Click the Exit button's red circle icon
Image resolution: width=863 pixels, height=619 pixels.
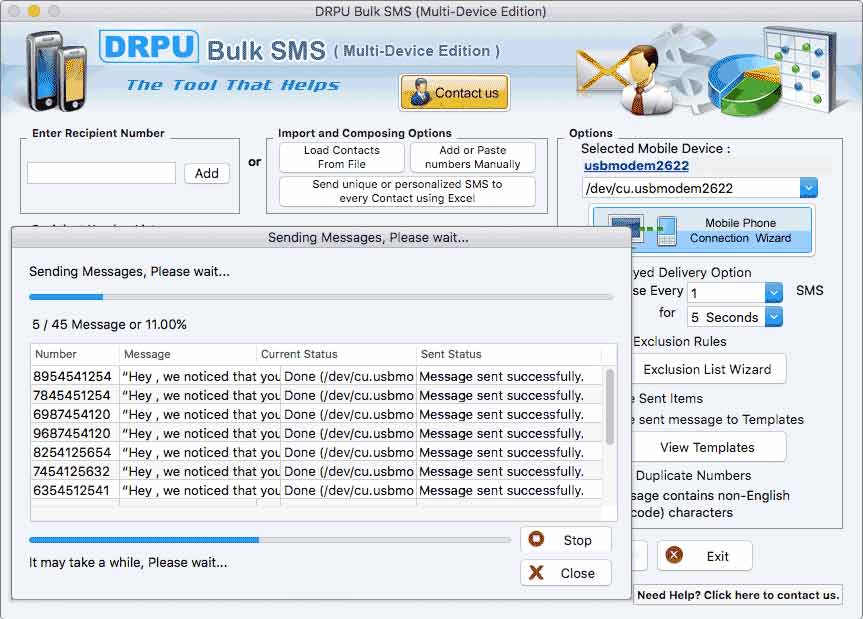[672, 555]
